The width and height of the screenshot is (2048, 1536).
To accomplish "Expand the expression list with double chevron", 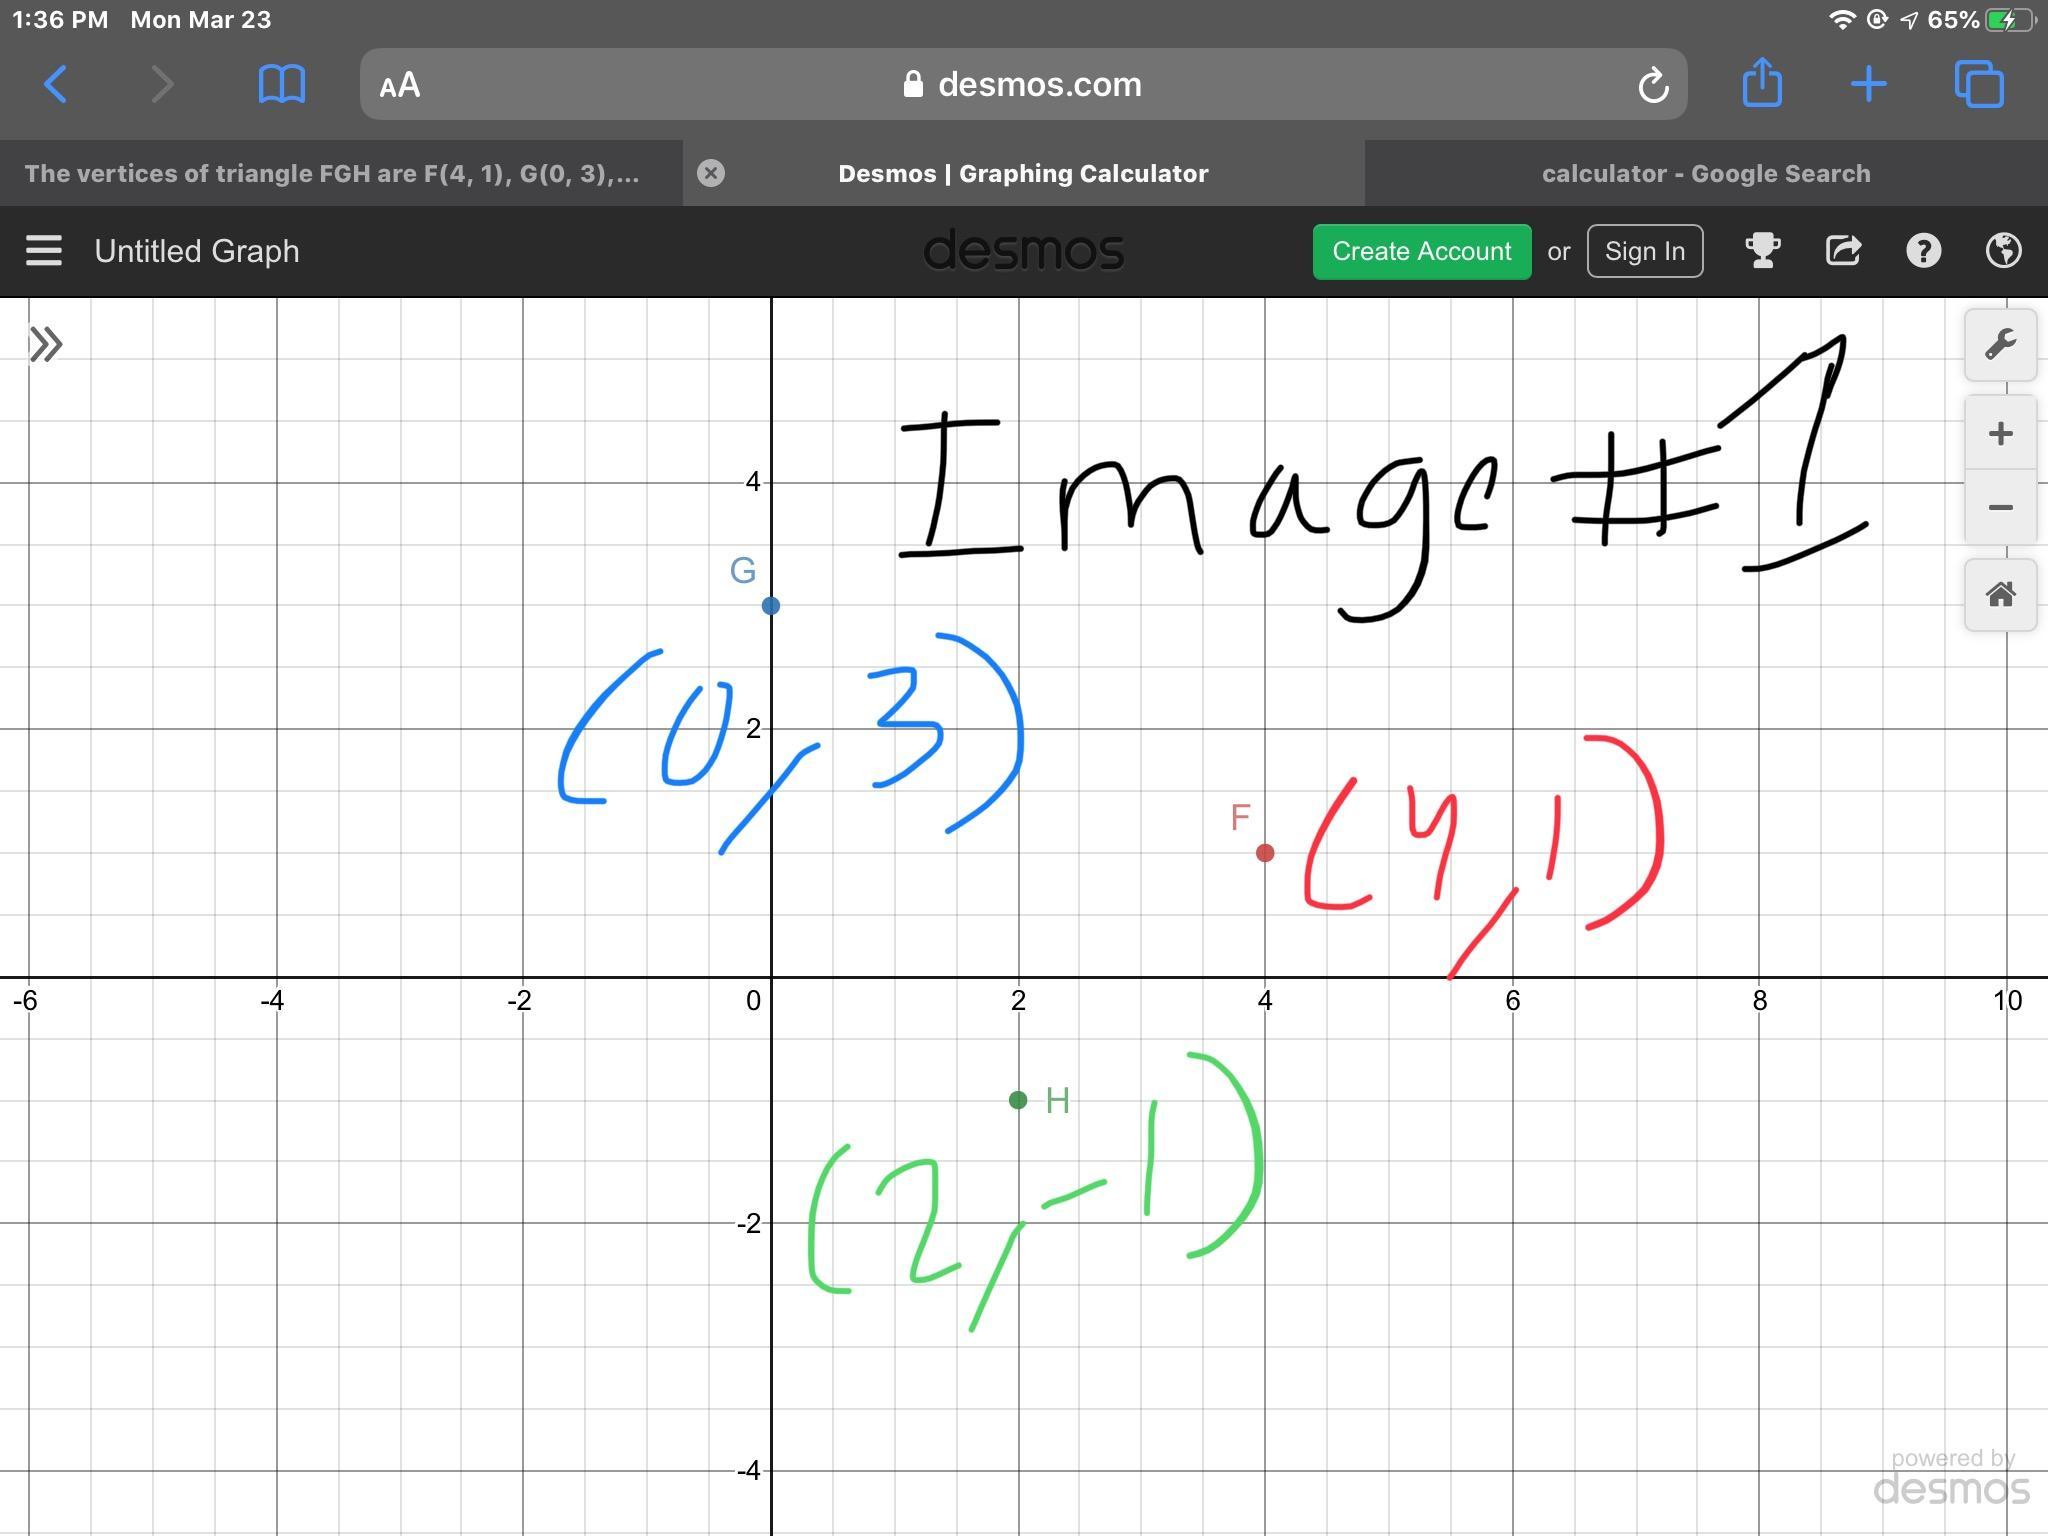I will pyautogui.click(x=46, y=345).
